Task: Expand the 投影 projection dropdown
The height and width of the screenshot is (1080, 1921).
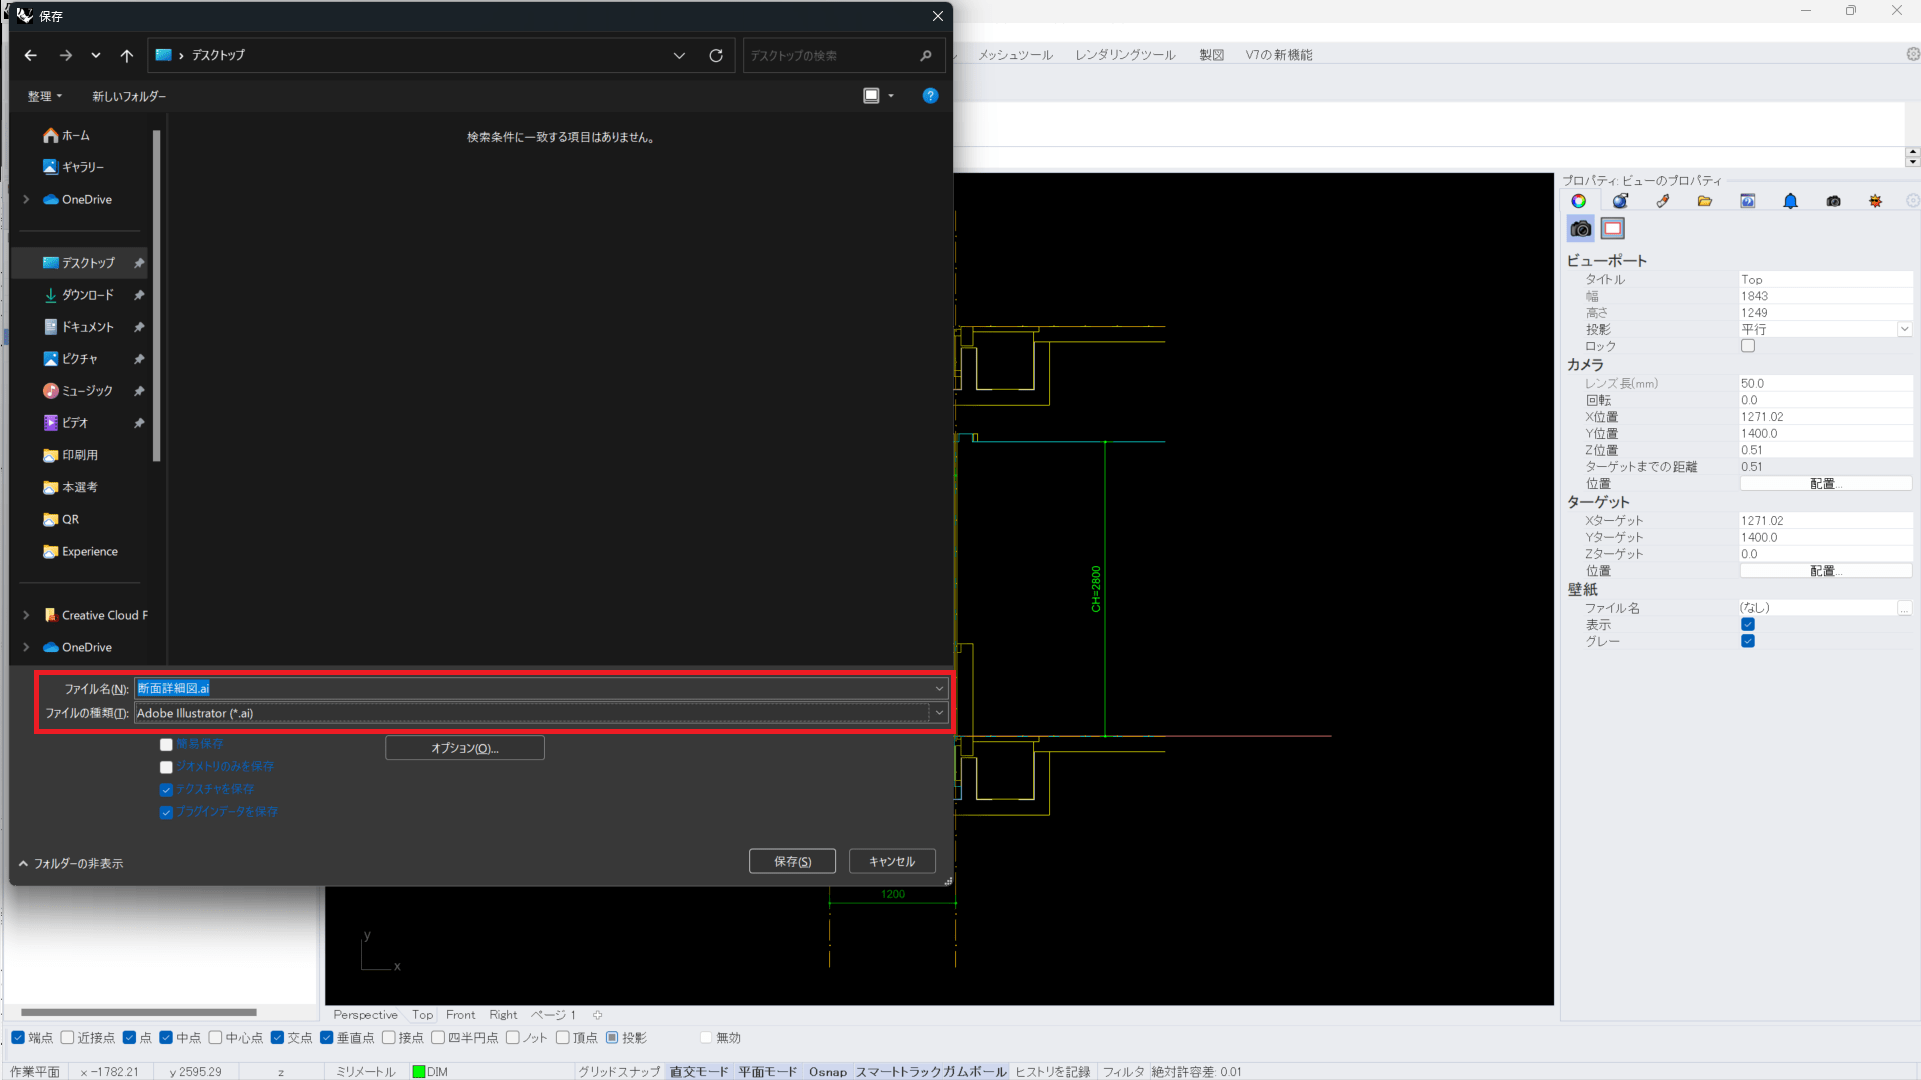Action: pyautogui.click(x=1904, y=329)
